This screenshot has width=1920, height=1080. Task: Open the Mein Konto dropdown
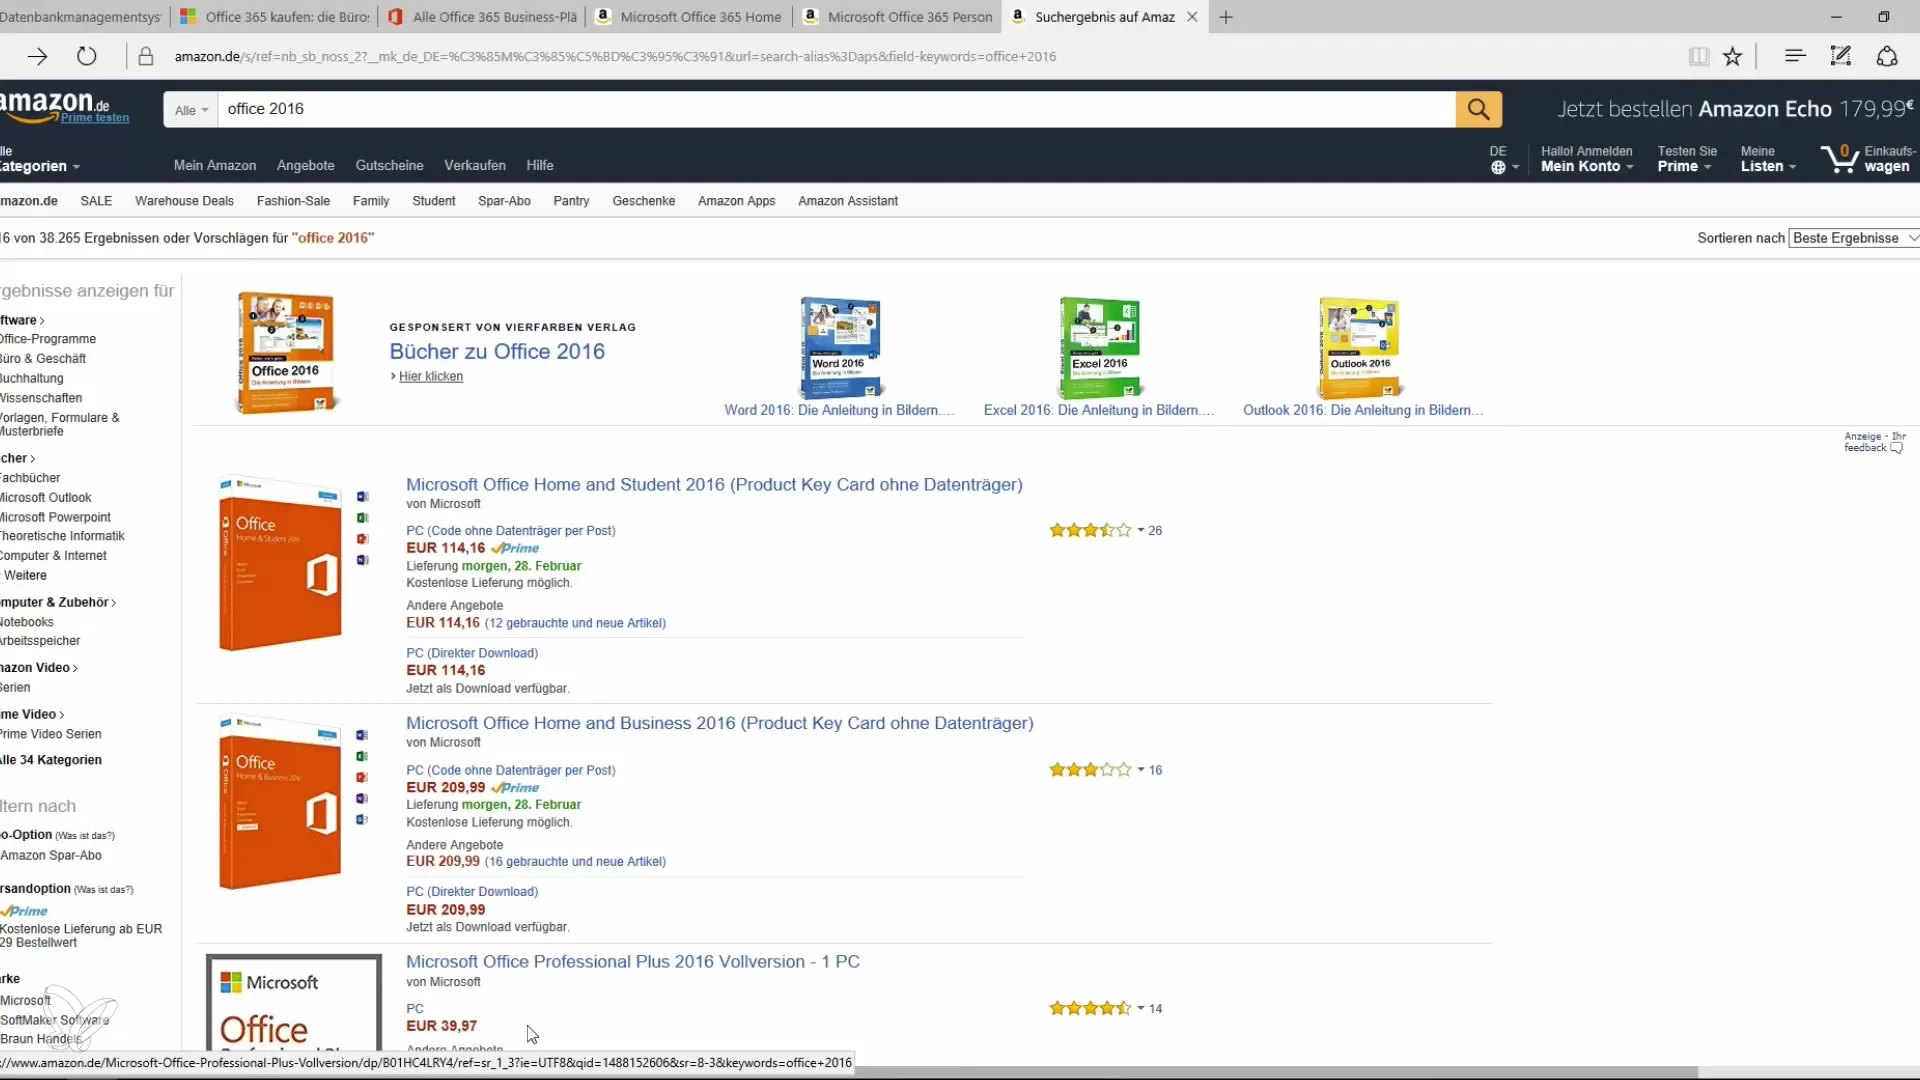coord(1587,160)
